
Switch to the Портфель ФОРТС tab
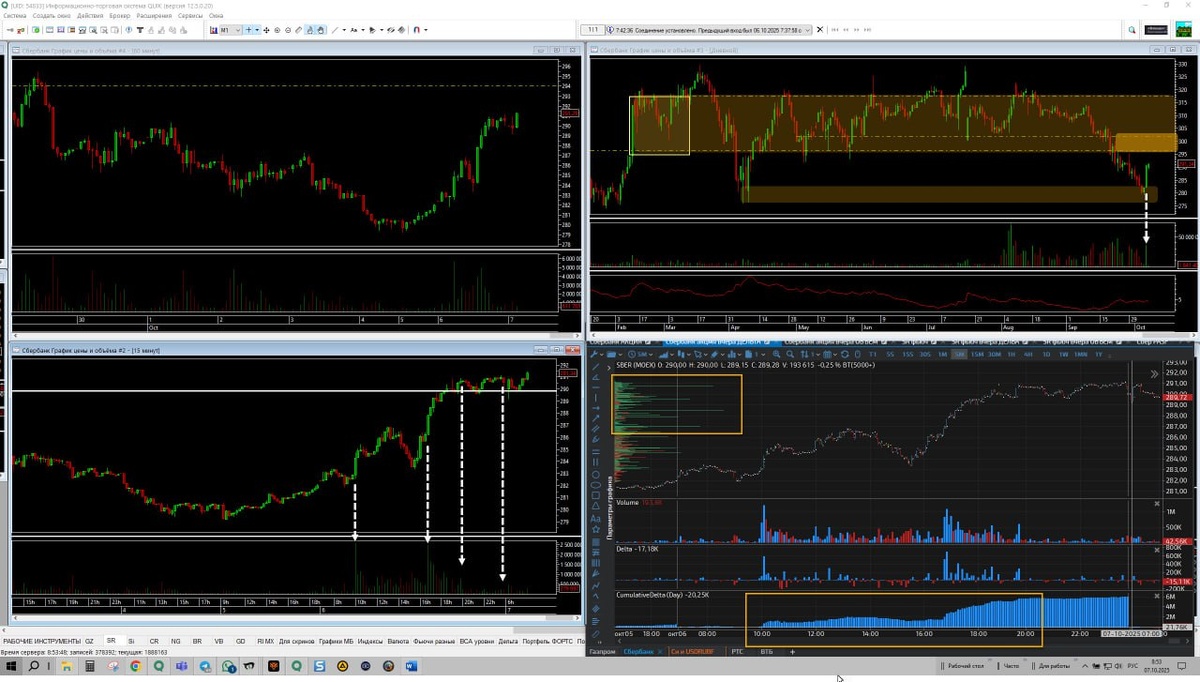(x=548, y=641)
